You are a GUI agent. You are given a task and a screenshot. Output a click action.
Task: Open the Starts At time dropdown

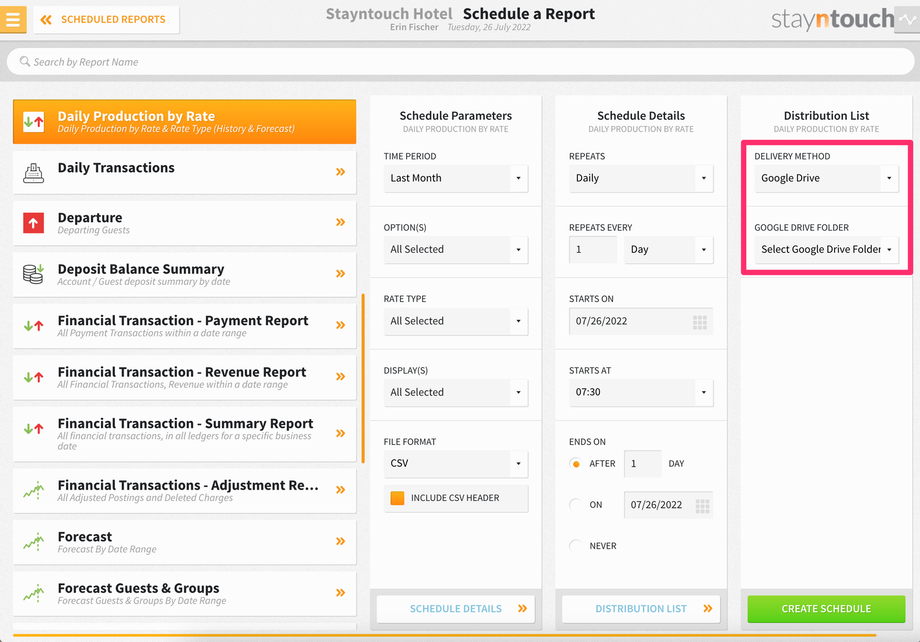(641, 392)
